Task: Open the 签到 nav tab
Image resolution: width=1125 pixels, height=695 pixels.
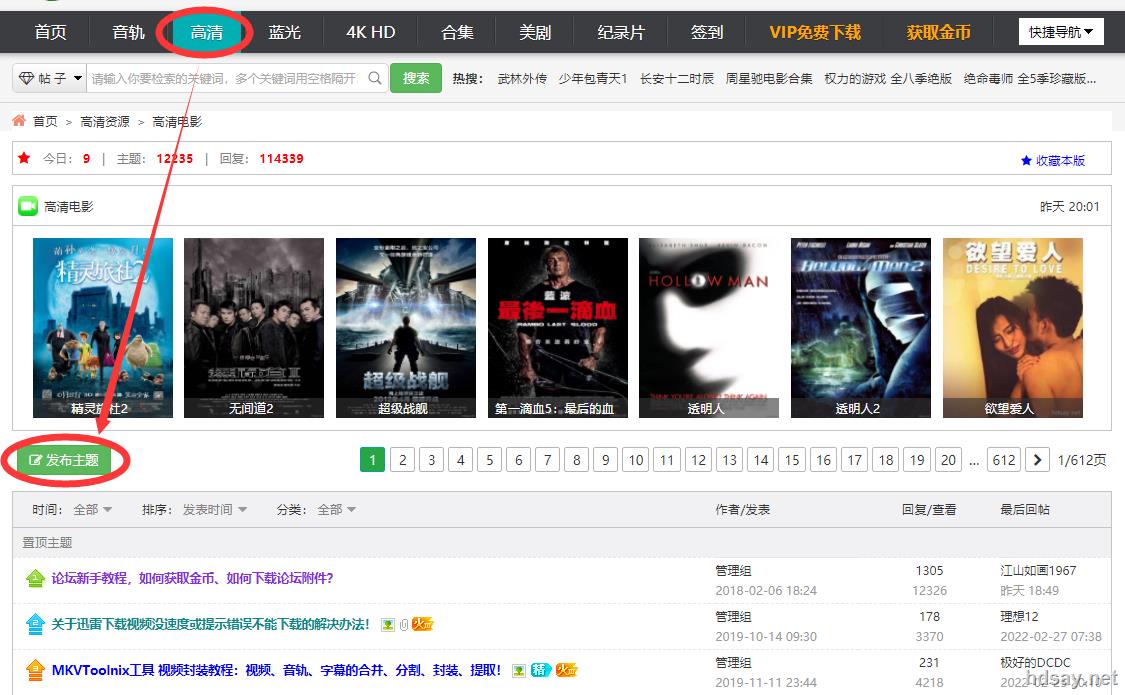Action: click(x=707, y=32)
